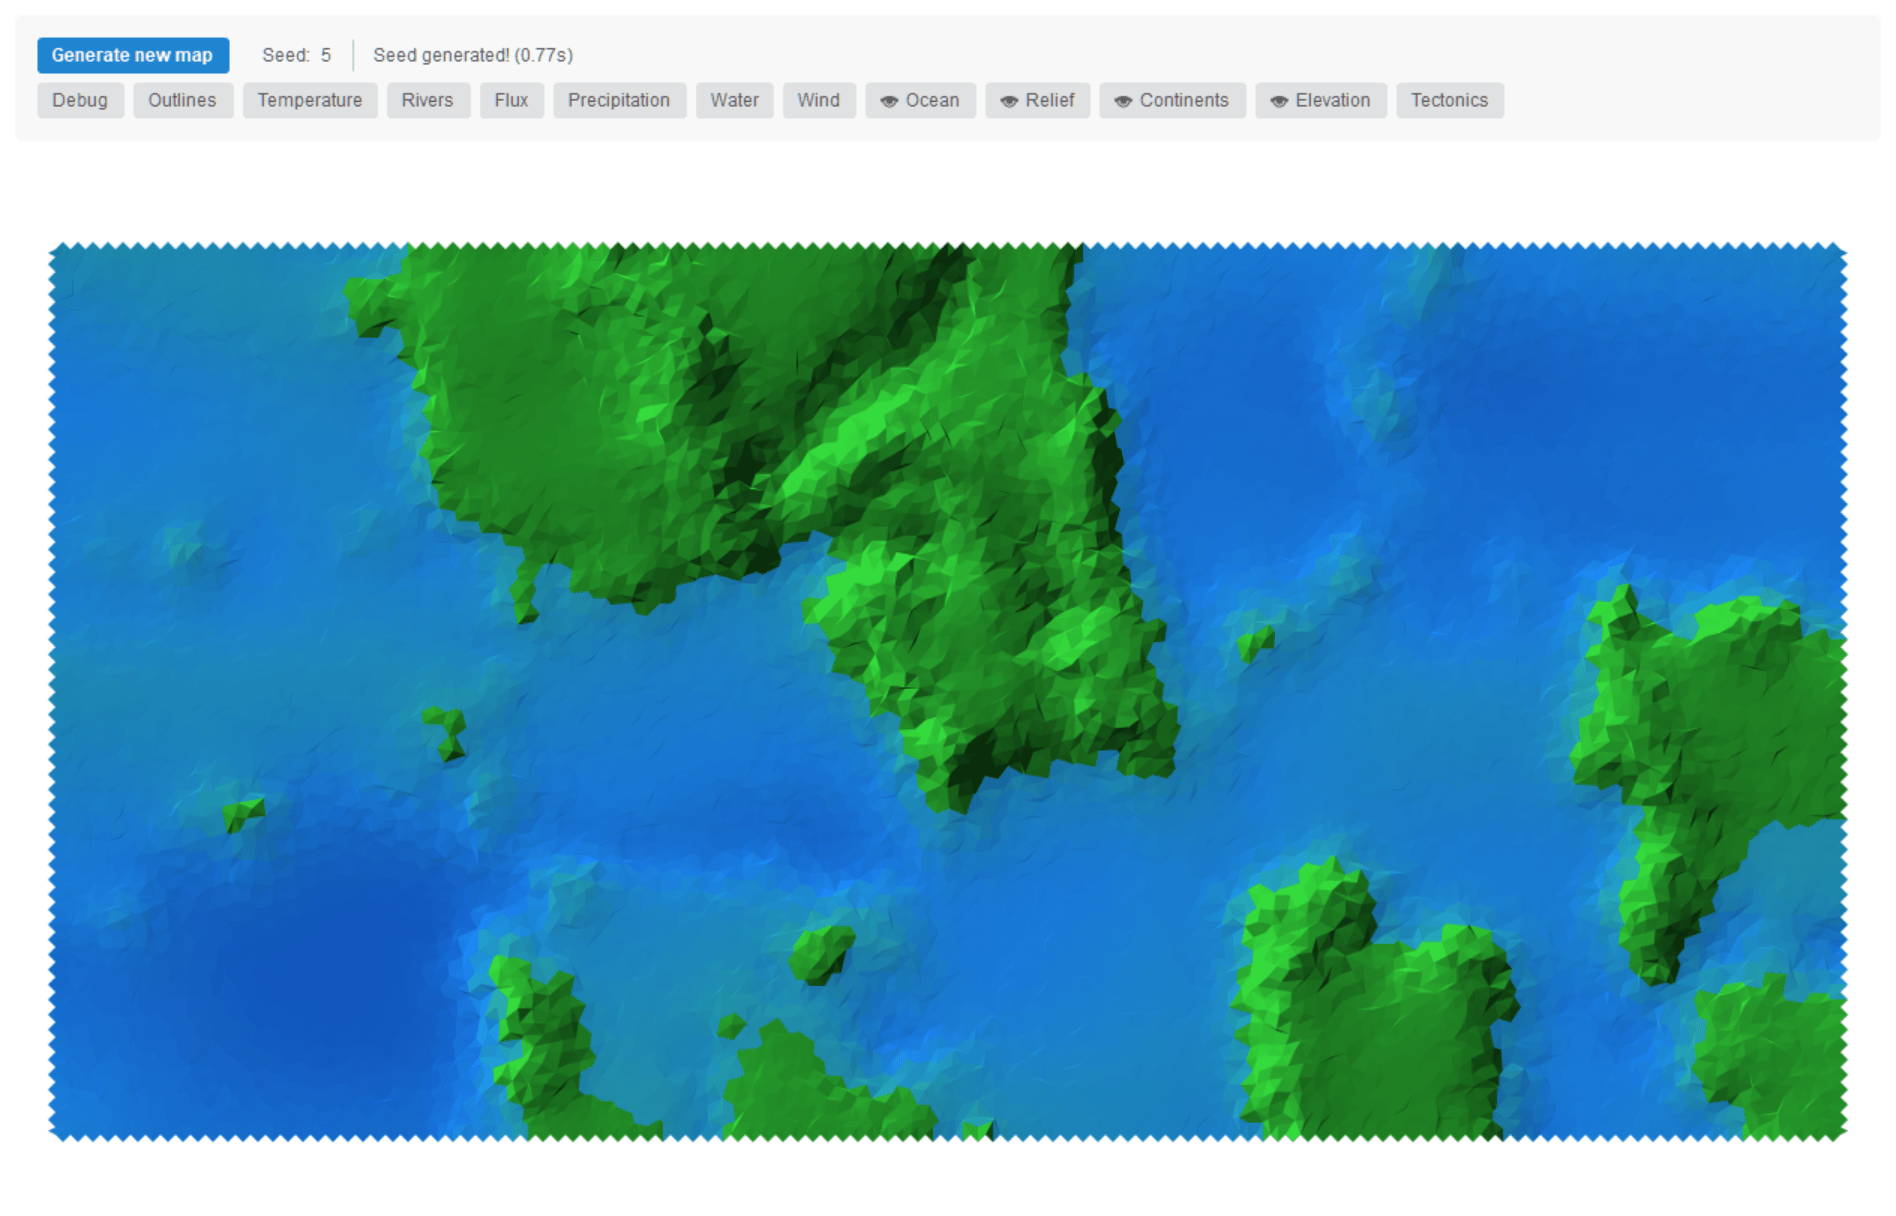
Task: Click the 'Seed generated! (0.77s)' status text
Action: tap(473, 55)
